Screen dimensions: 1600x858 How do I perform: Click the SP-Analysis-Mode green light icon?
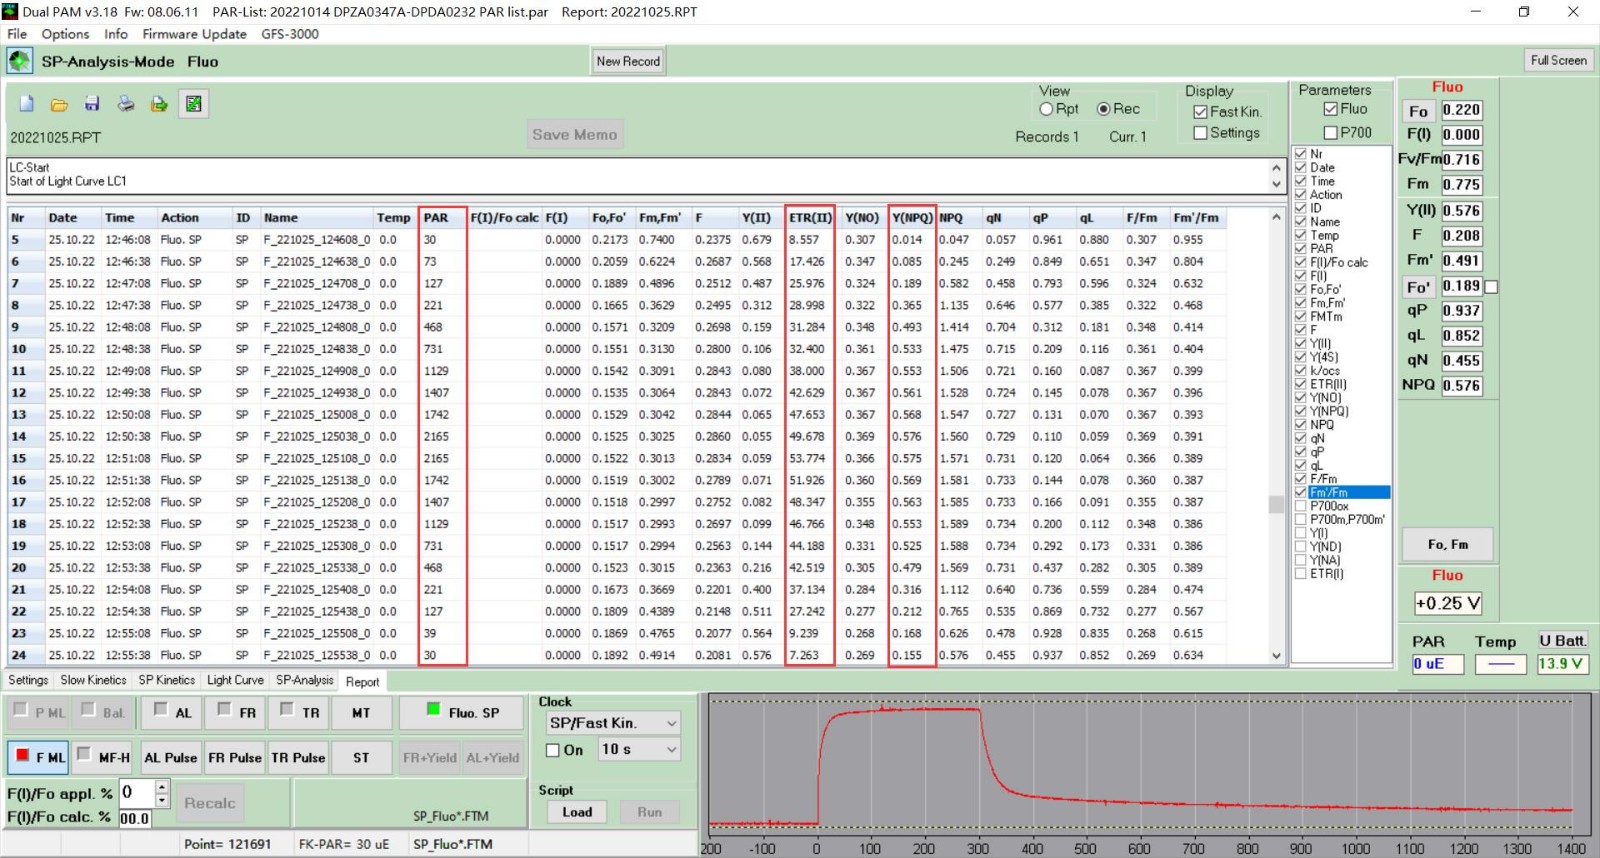pyautogui.click(x=19, y=61)
